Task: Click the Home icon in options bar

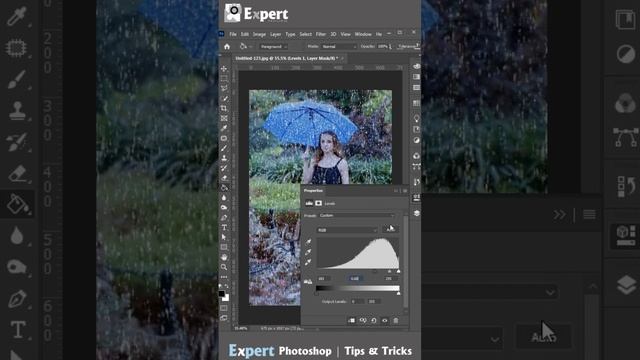Action: coord(227,47)
